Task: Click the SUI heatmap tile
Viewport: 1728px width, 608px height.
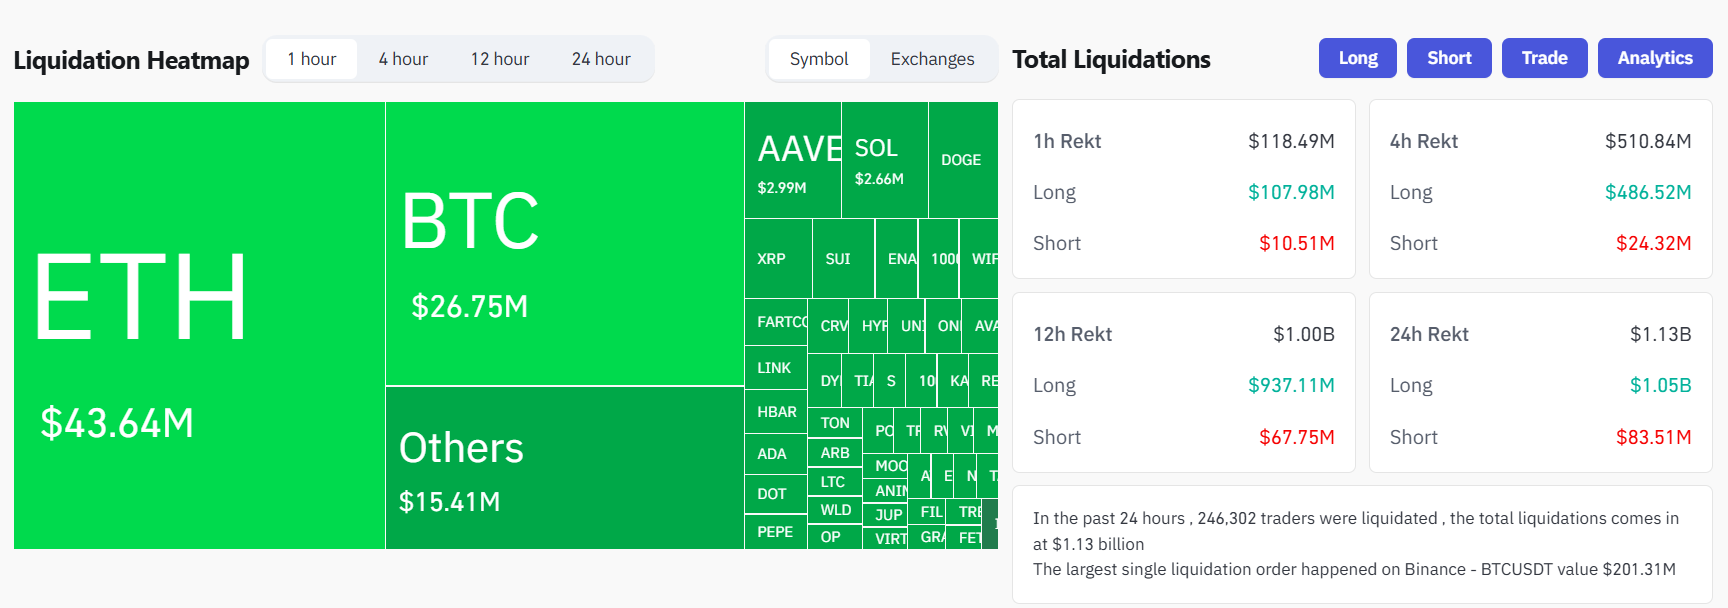Action: (x=842, y=259)
